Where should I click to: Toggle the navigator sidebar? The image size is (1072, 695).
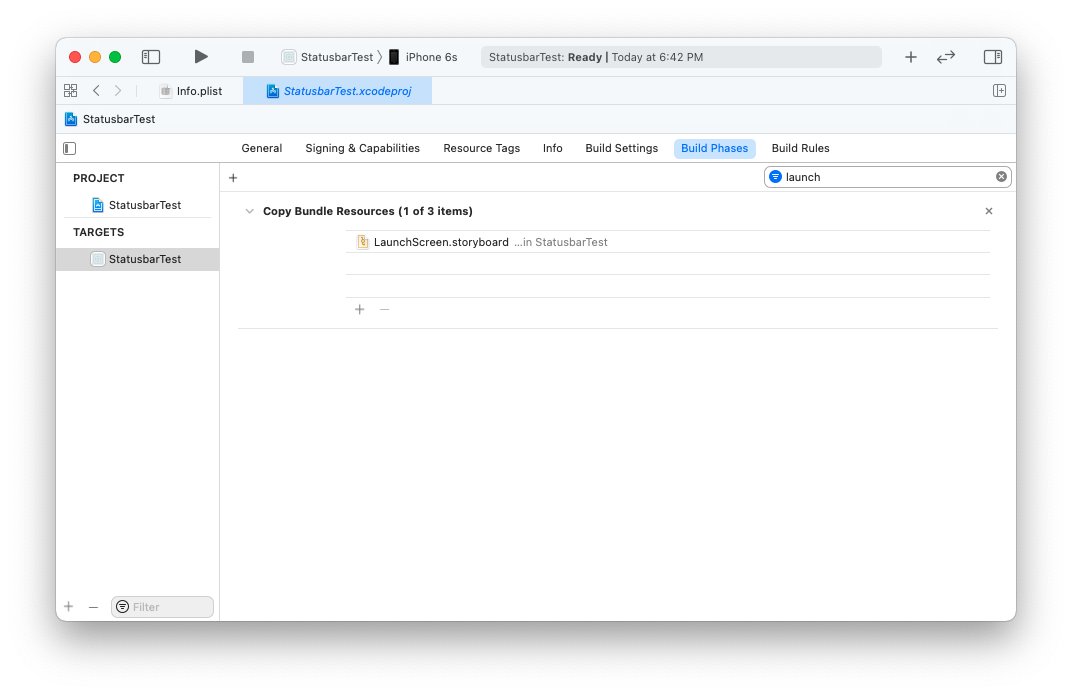point(150,57)
